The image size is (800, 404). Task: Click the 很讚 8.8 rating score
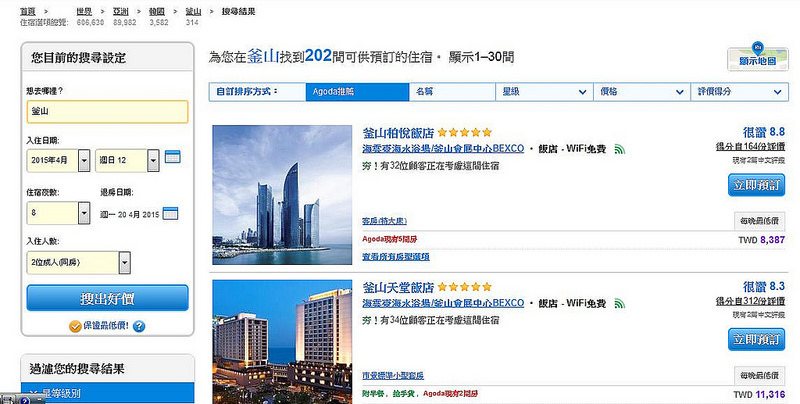[x=763, y=132]
